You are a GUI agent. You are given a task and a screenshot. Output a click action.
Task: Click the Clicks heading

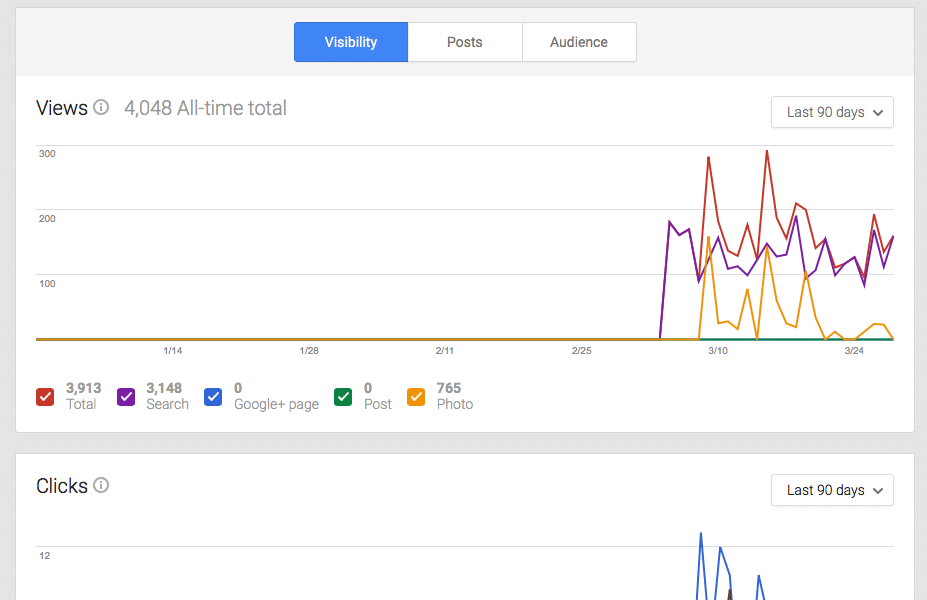[x=62, y=486]
